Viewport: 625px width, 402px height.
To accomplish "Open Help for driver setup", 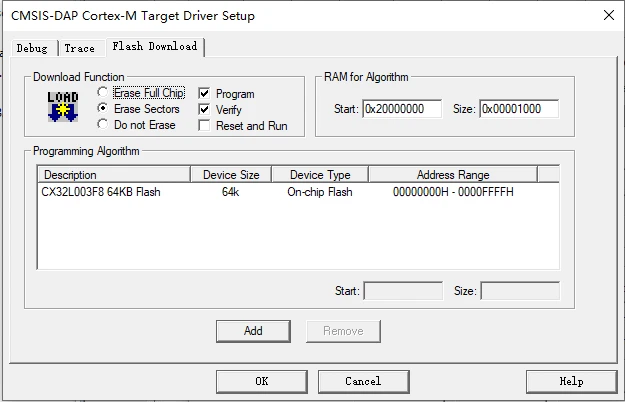I will tap(571, 381).
